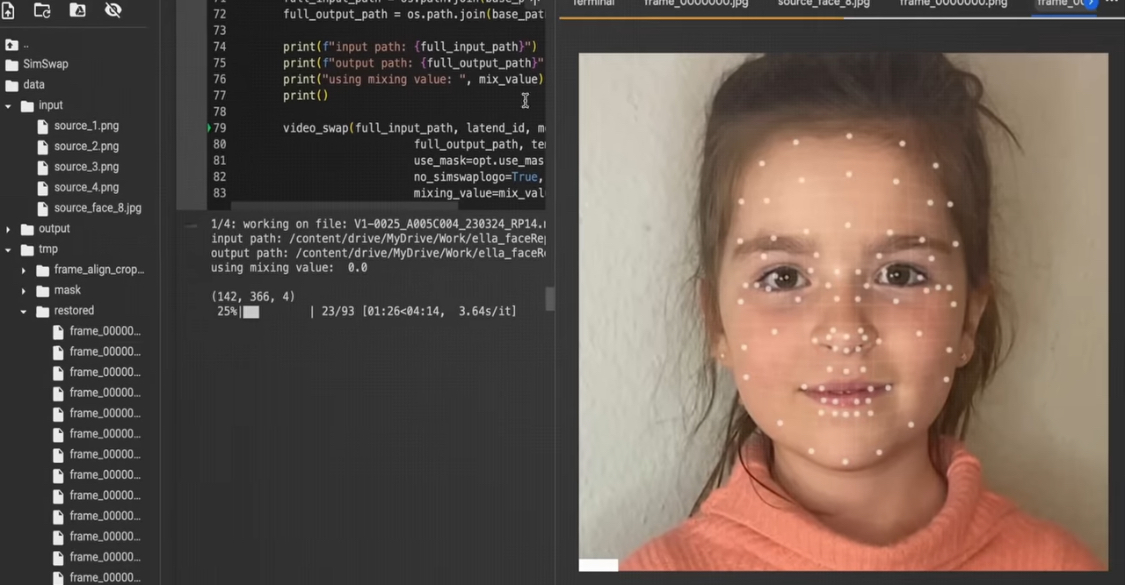Select the data folder

(34, 85)
